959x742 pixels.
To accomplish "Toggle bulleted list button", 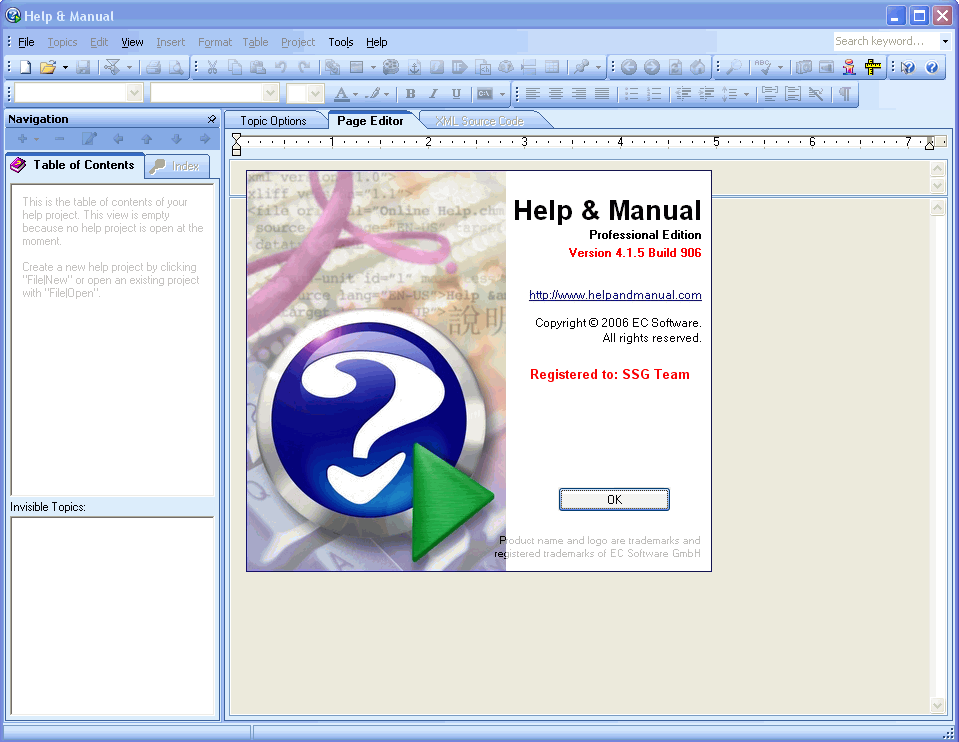I will coord(632,94).
